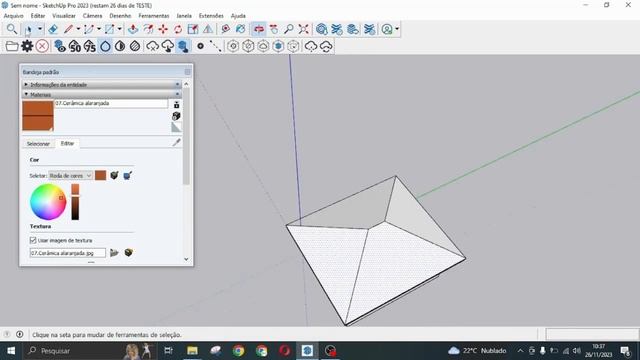Open the Select tool dropdown arrow
This screenshot has width=640, height=360.
40,29
